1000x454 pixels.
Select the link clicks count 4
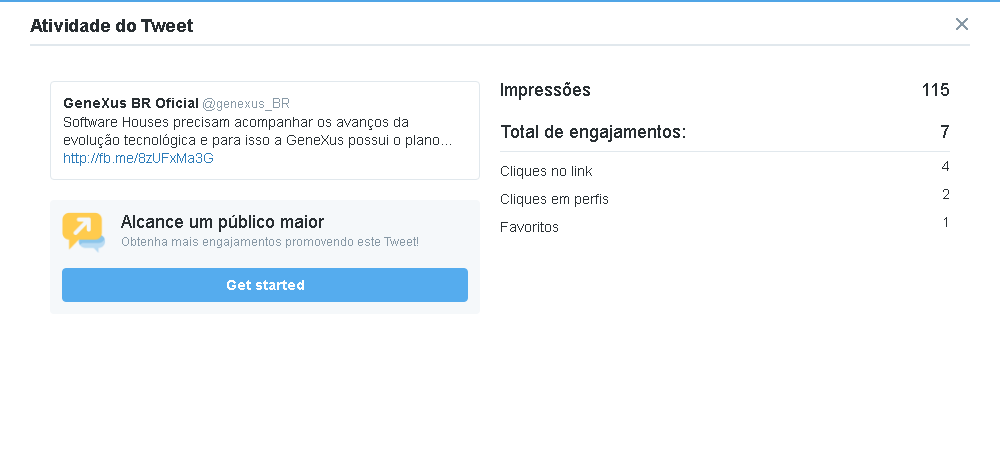(x=945, y=167)
